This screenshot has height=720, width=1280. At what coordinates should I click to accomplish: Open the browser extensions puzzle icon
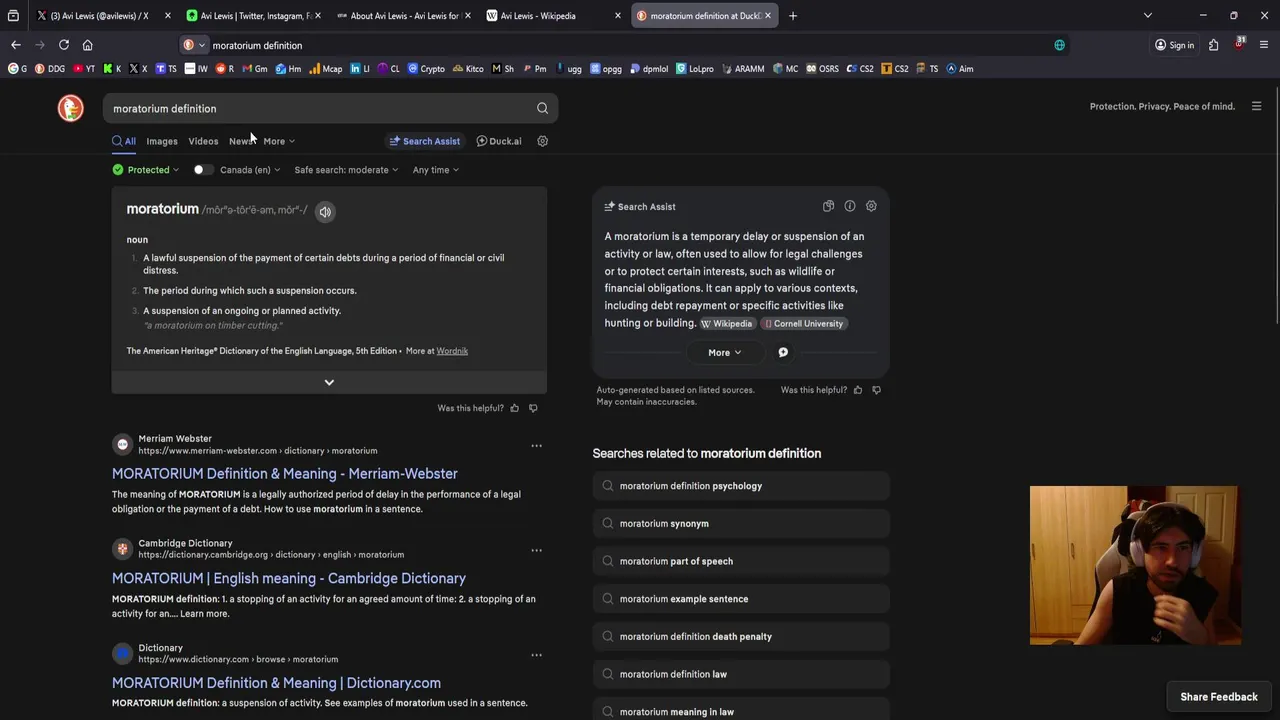click(x=1213, y=45)
